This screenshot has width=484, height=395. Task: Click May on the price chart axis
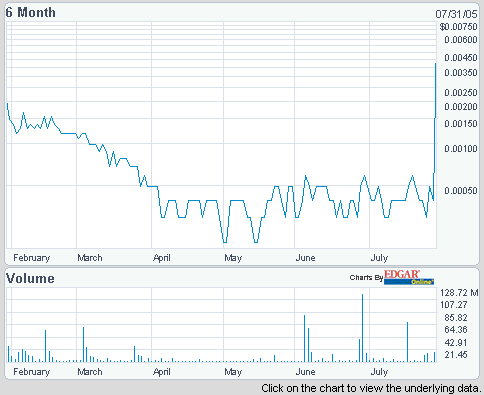(x=233, y=258)
